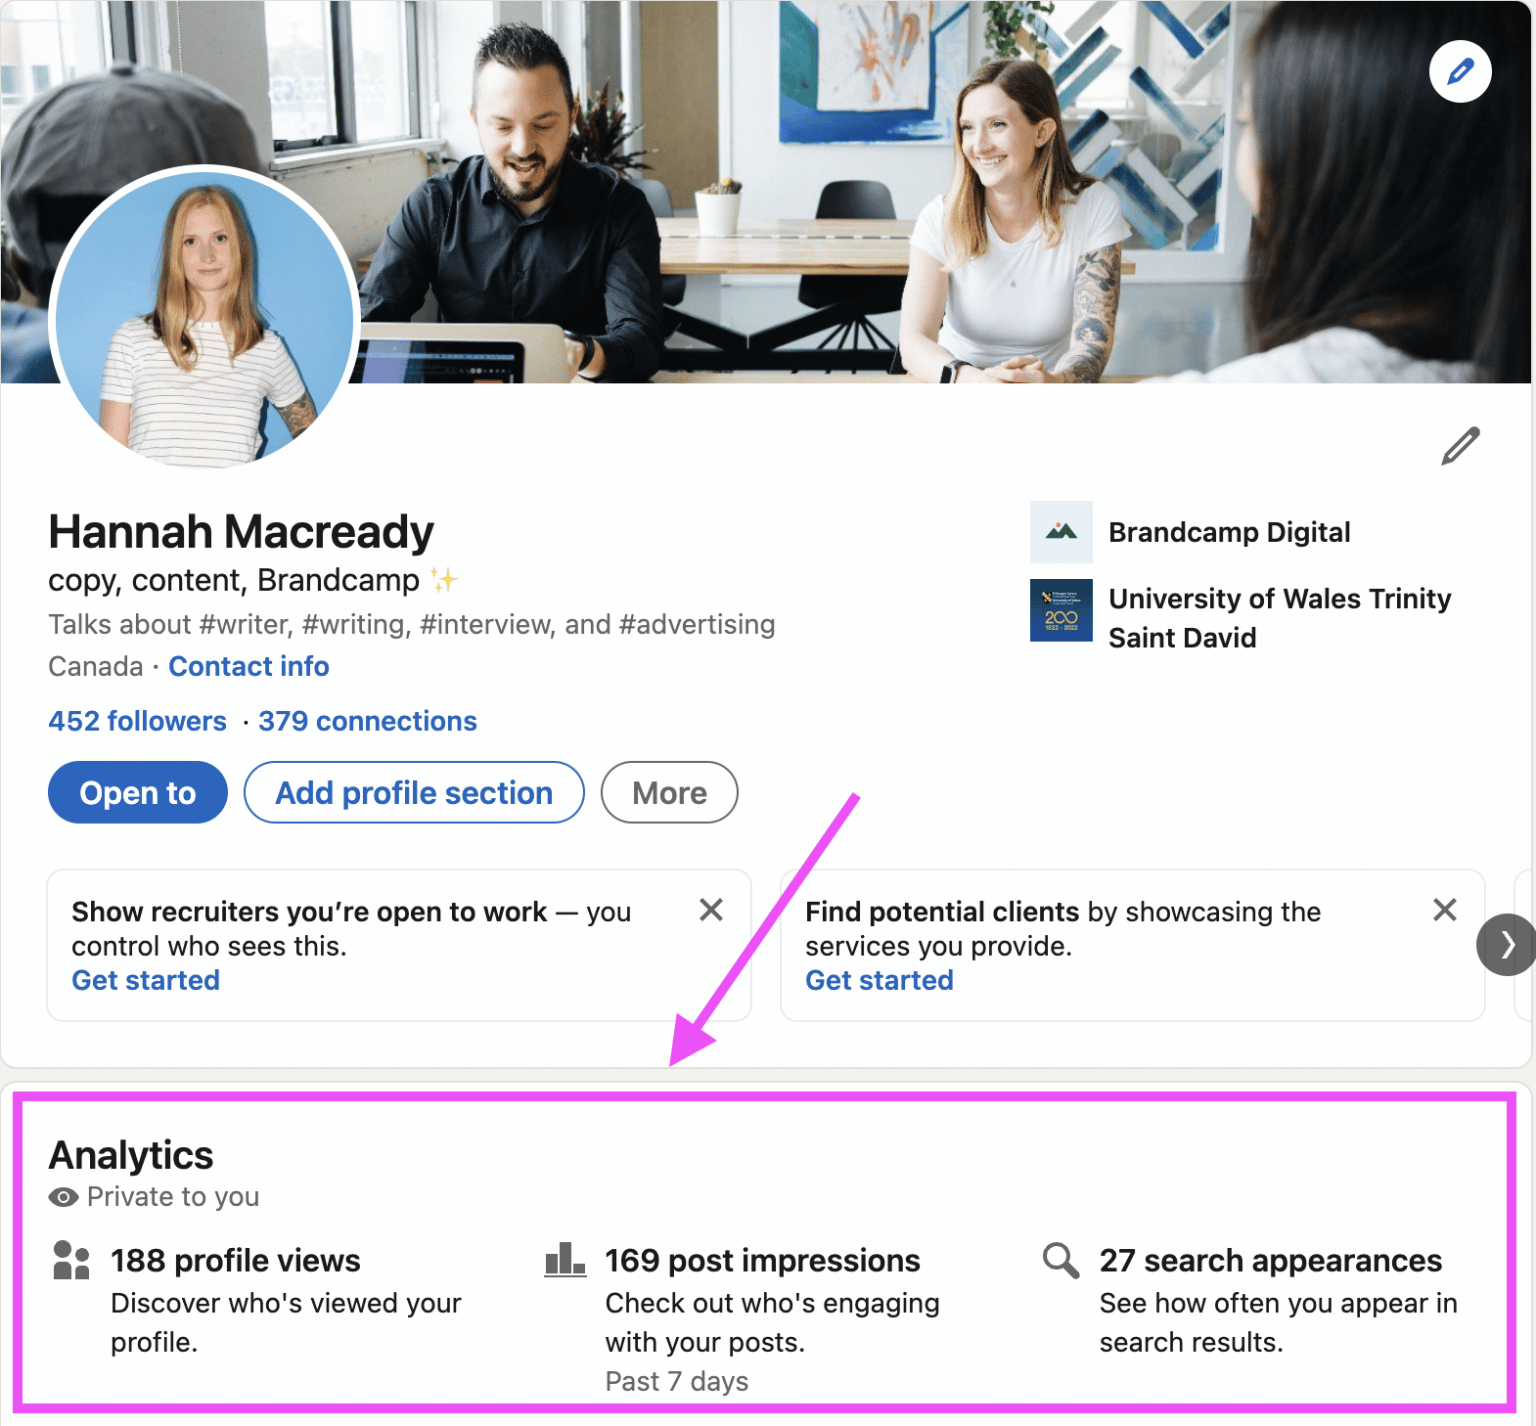1536x1426 pixels.
Task: Click the Brandcamp Digital company name
Action: point(1229,532)
